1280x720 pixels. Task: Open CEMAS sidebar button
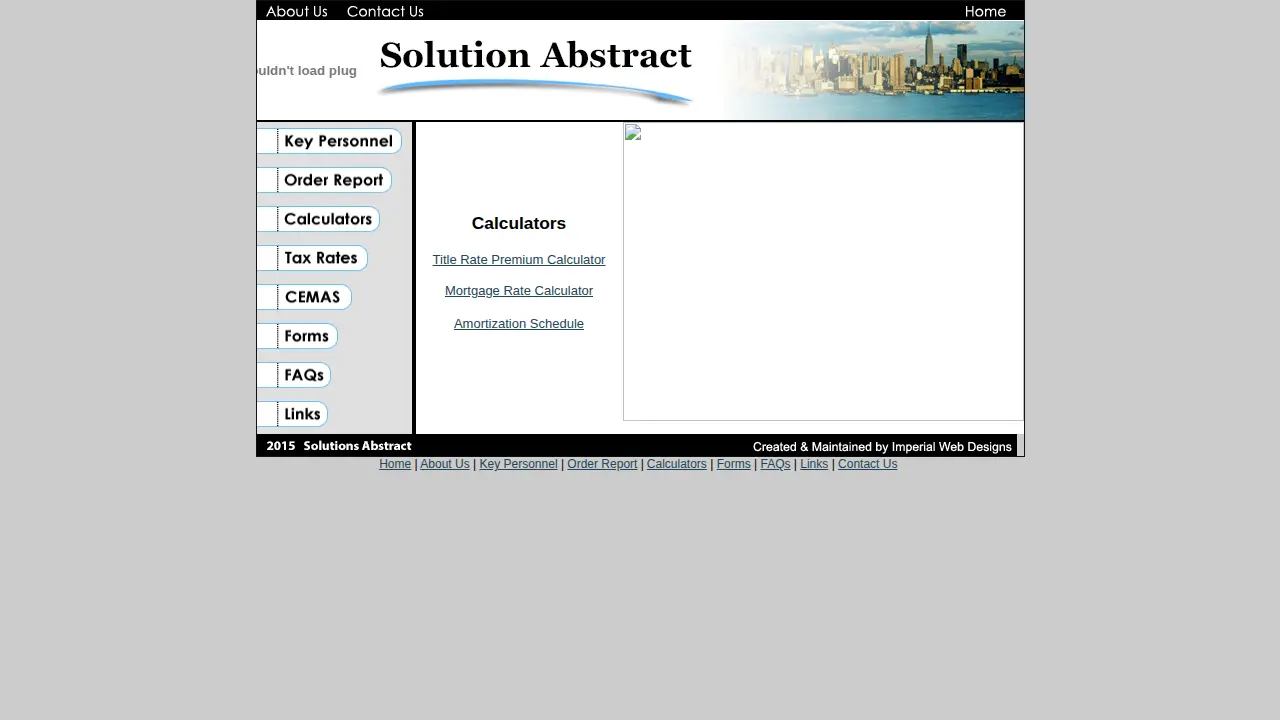(304, 297)
